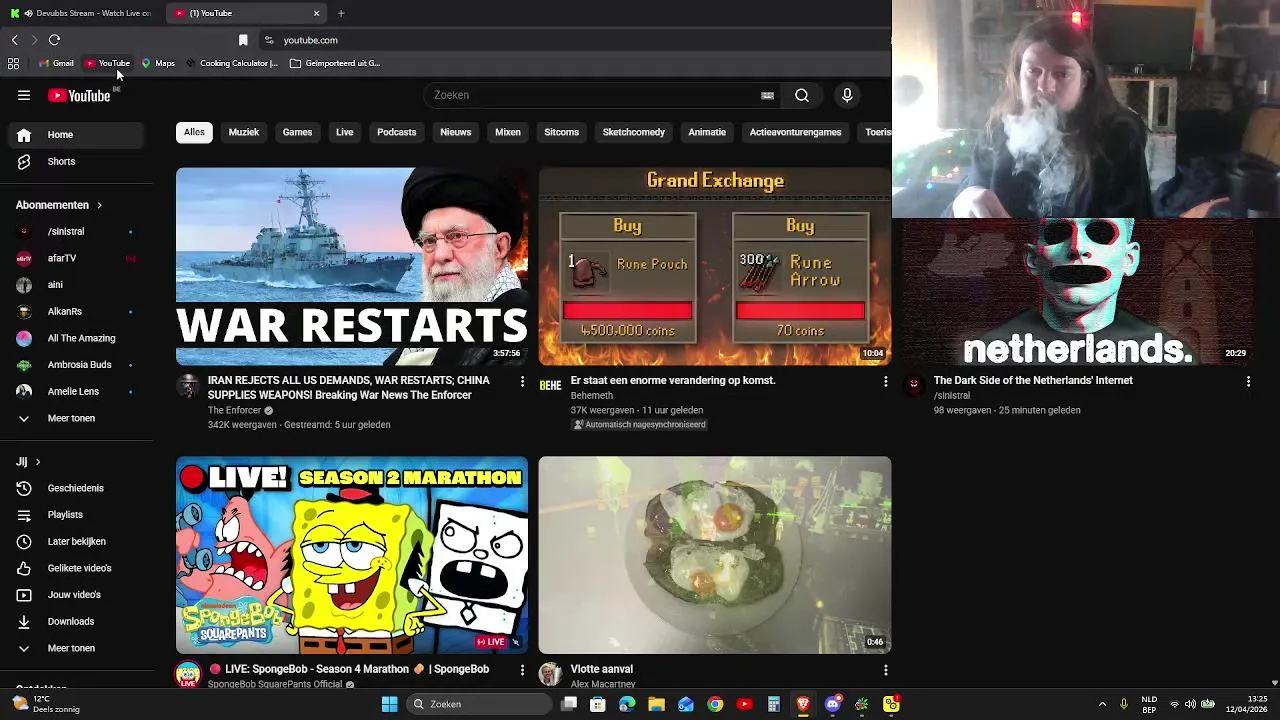Open Er staat een enorme verandering video title

coord(673,380)
